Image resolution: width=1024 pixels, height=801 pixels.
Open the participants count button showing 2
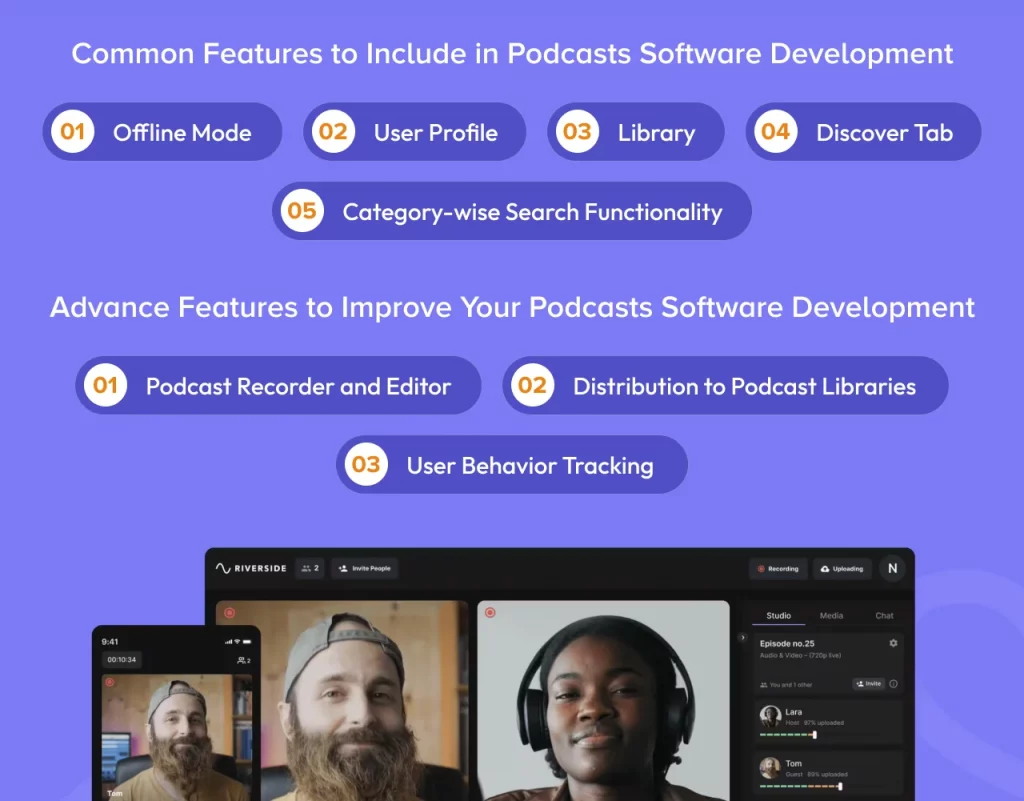(x=310, y=568)
